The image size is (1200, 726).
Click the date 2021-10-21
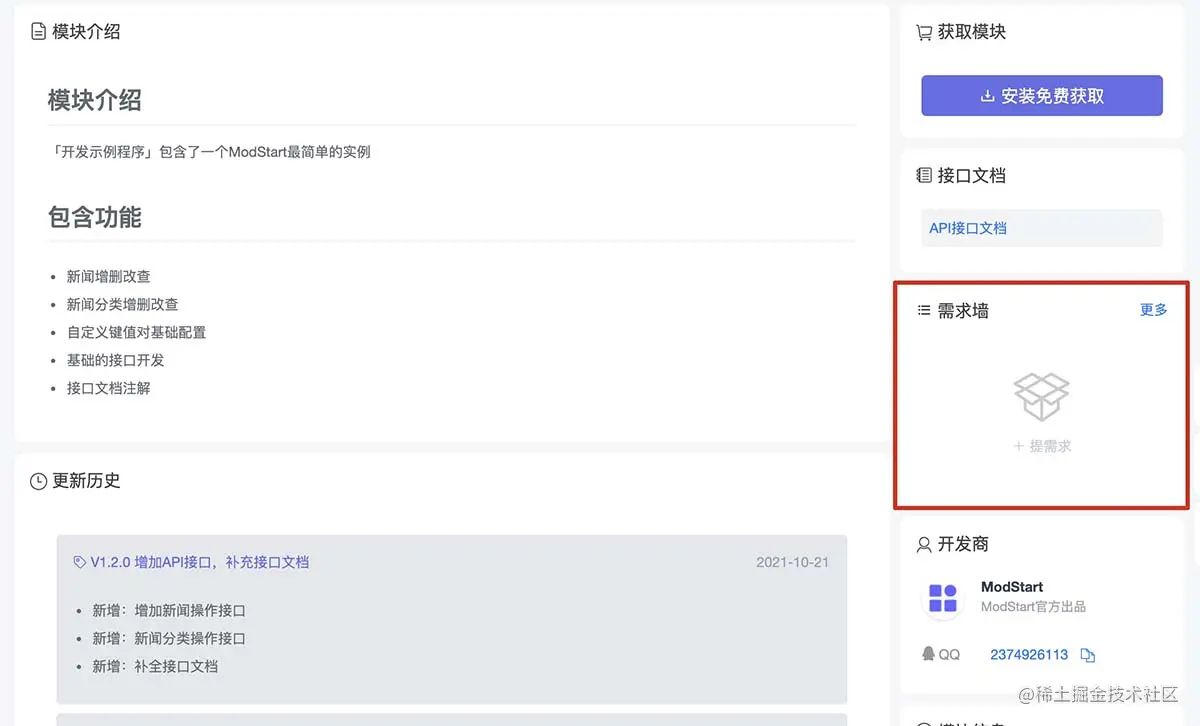(793, 562)
